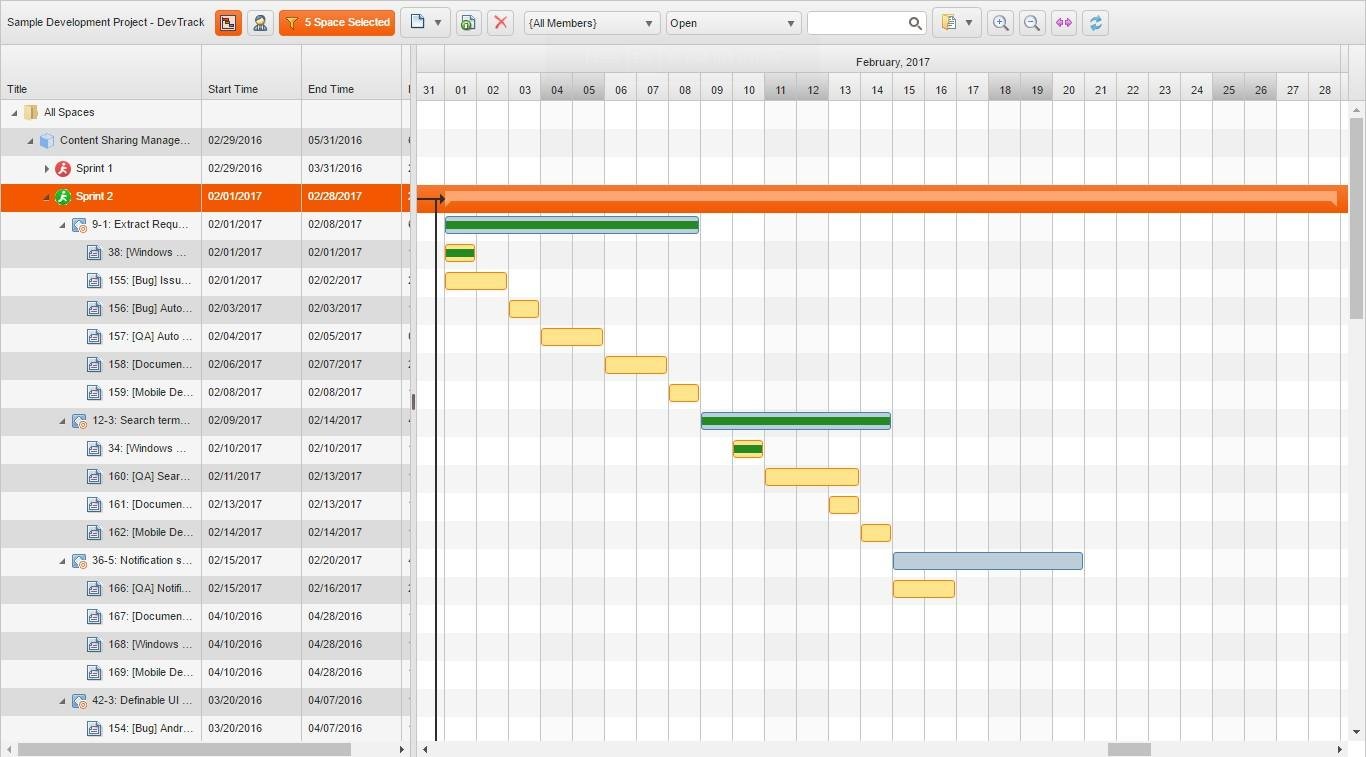The width and height of the screenshot is (1366, 757).
Task: Click the Gantt chart horizontal scrollbar thumb
Action: click(x=1129, y=749)
